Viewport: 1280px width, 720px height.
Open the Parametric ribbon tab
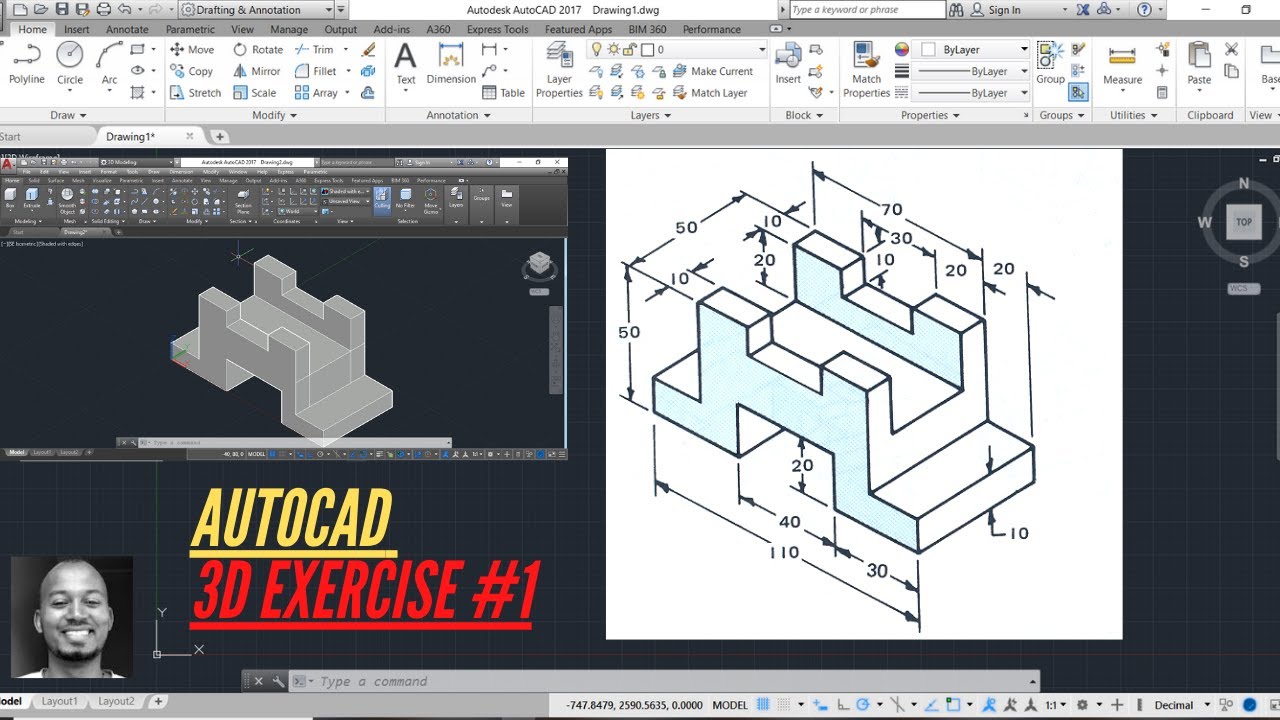pyautogui.click(x=190, y=29)
